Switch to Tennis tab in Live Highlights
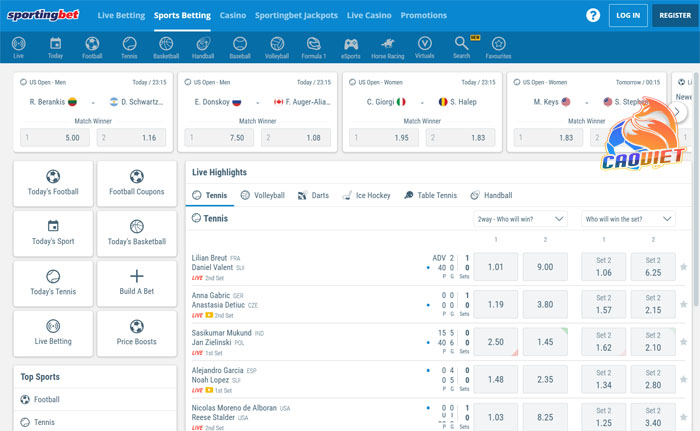This screenshot has width=700, height=431. point(210,195)
